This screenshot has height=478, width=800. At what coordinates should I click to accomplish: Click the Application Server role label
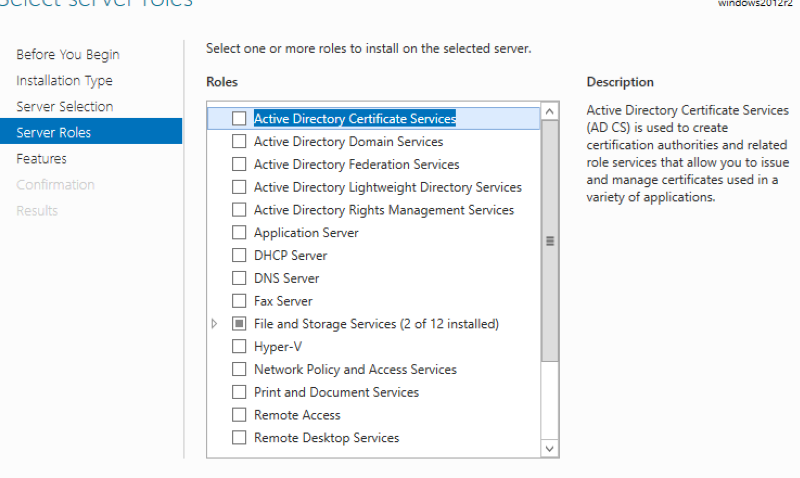coord(306,233)
